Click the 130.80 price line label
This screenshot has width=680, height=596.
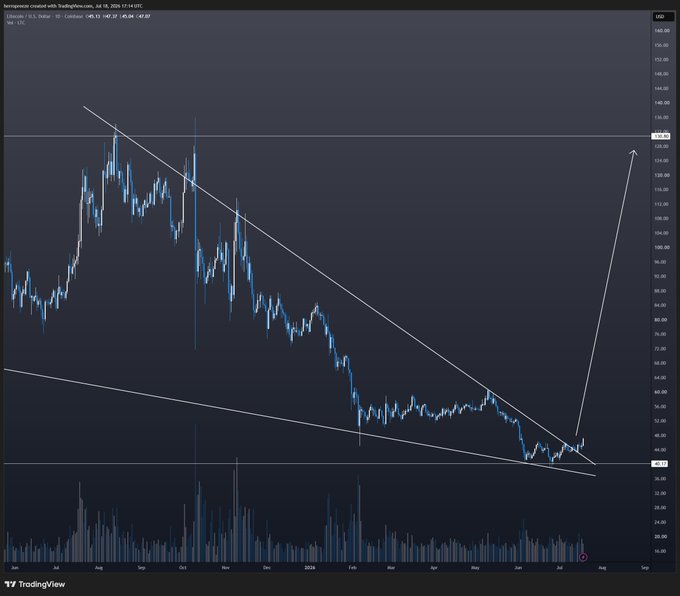661,136
